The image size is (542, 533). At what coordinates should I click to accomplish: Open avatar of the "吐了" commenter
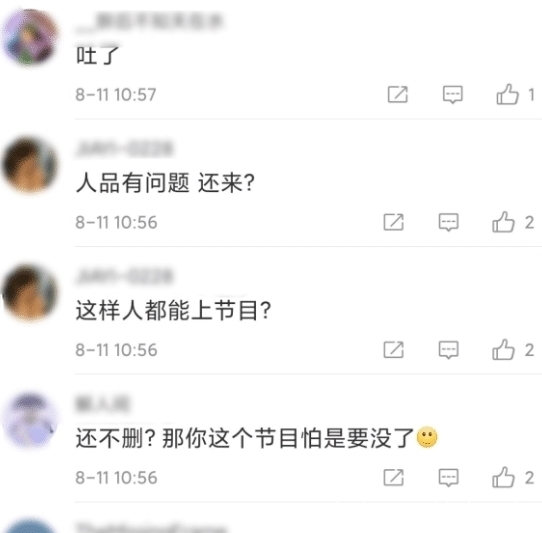coord(30,37)
